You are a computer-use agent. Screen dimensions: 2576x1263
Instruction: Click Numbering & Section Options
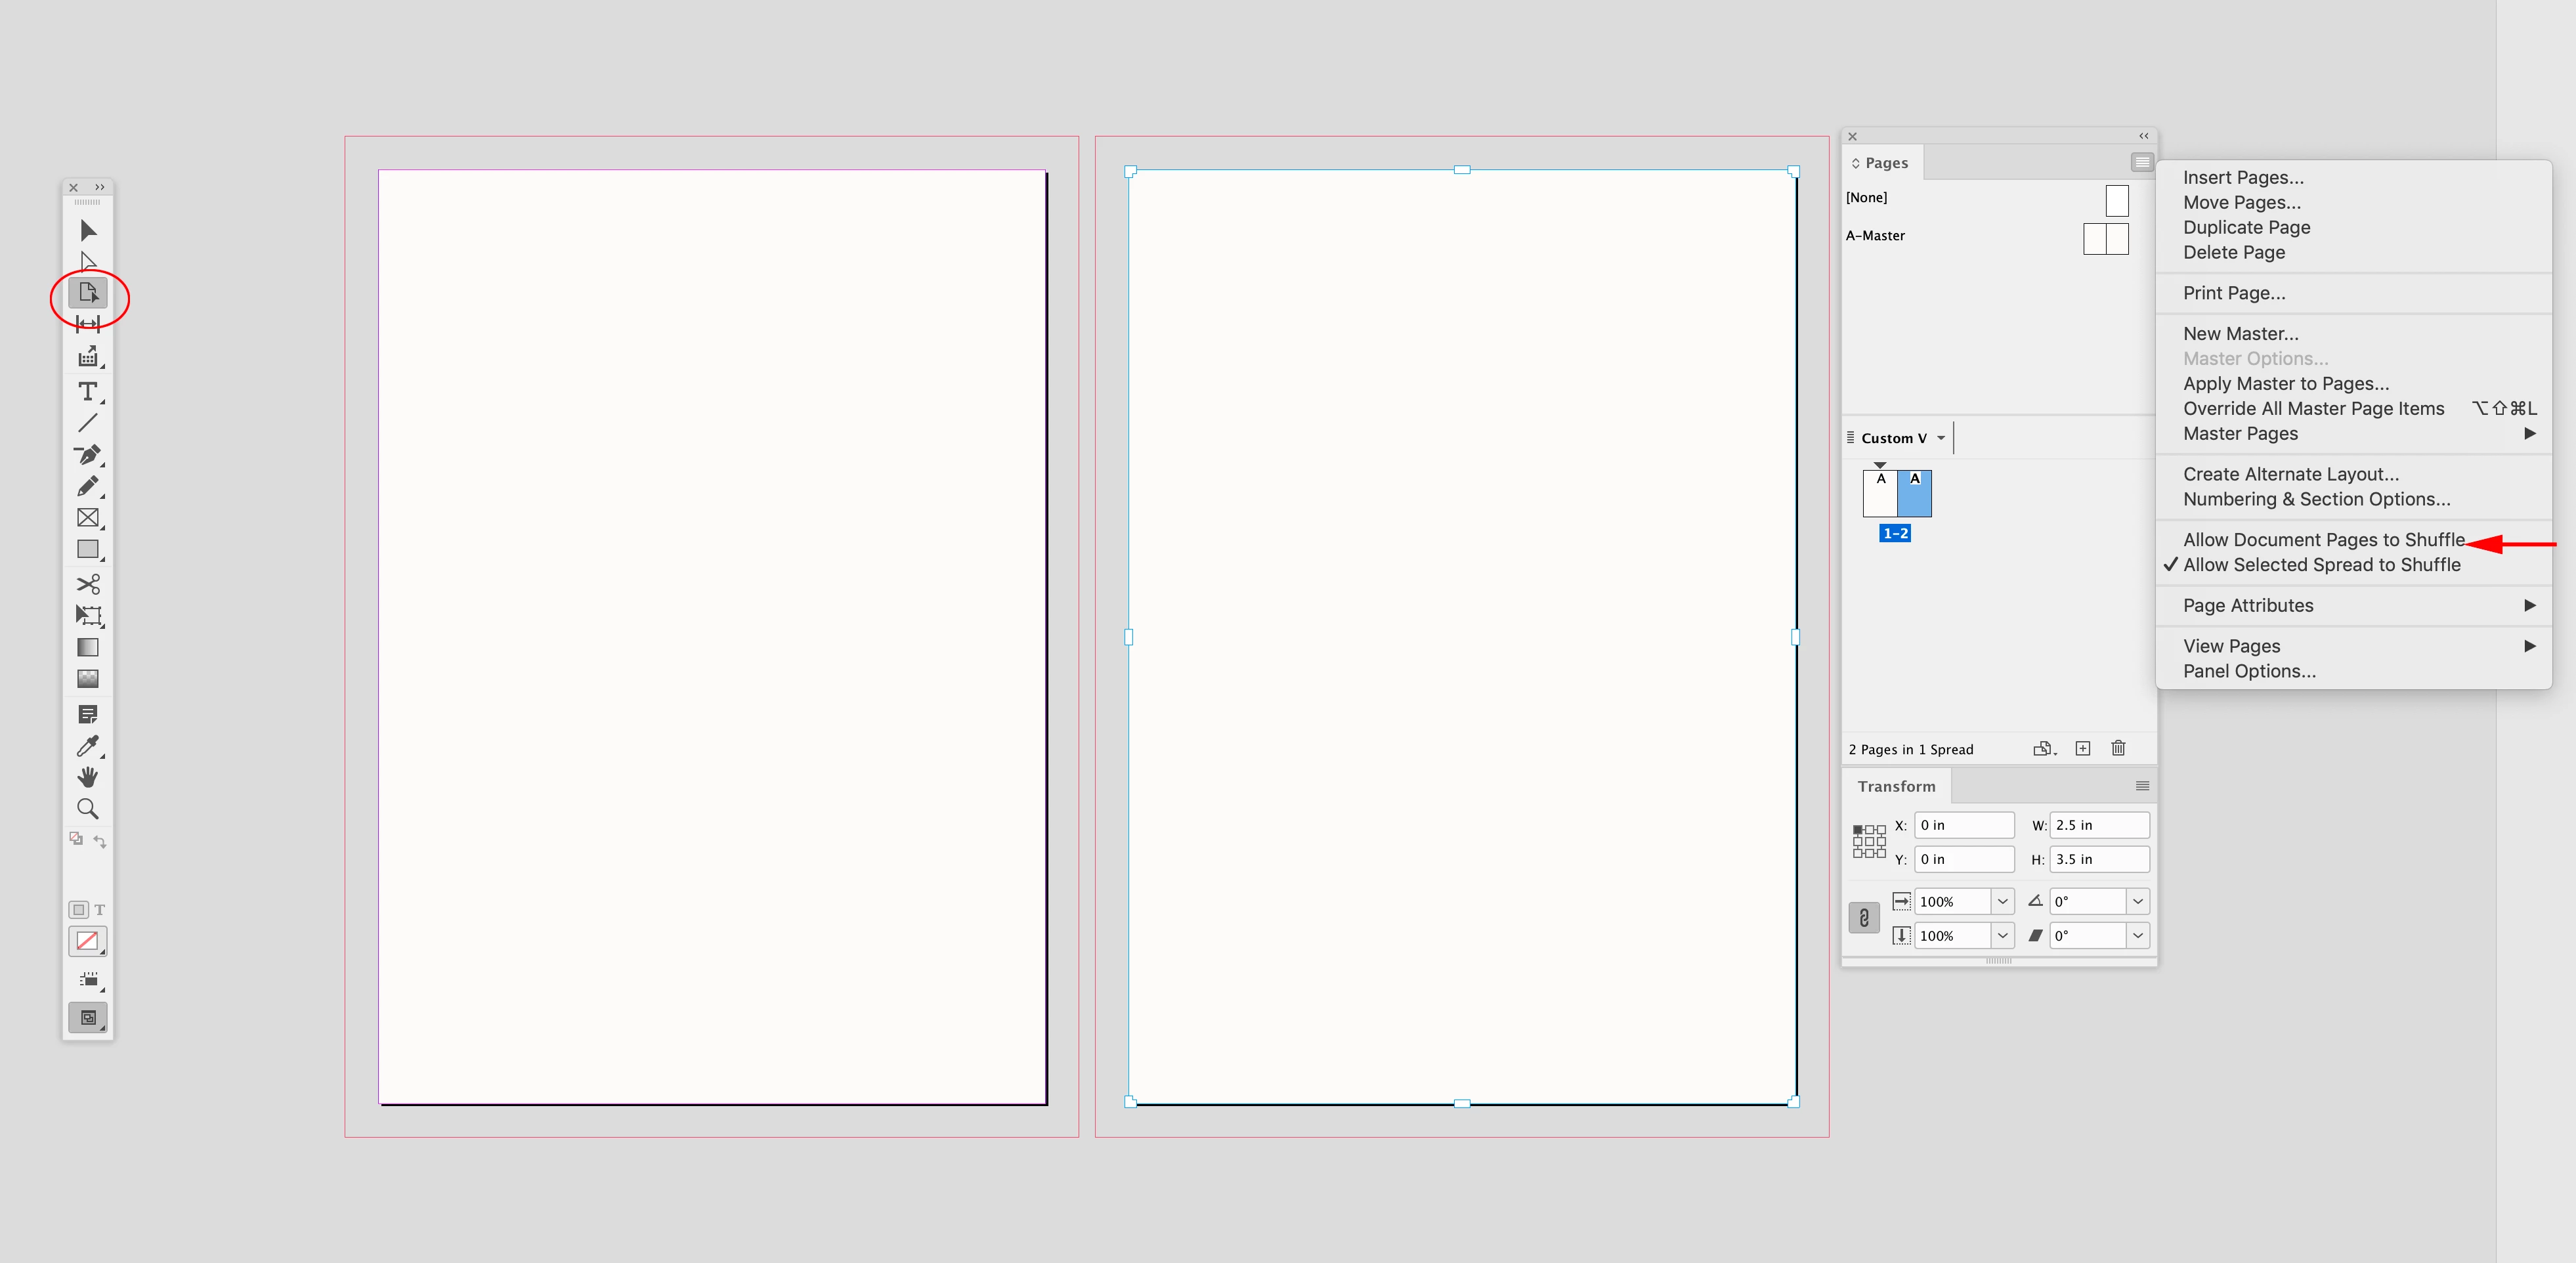(x=2316, y=499)
